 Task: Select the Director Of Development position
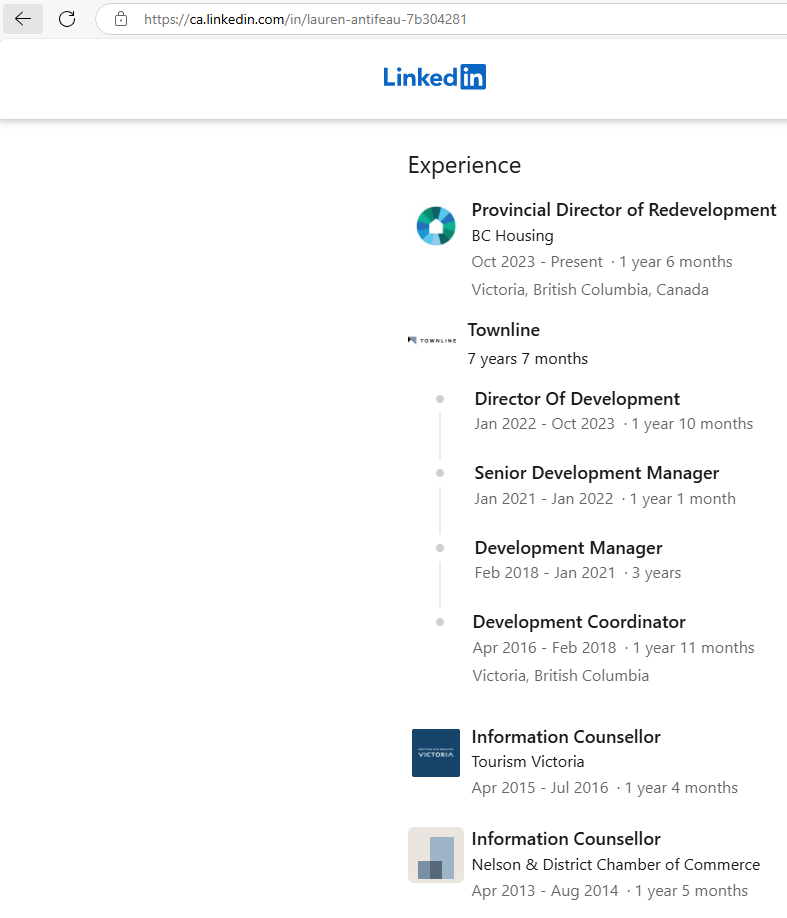point(577,399)
